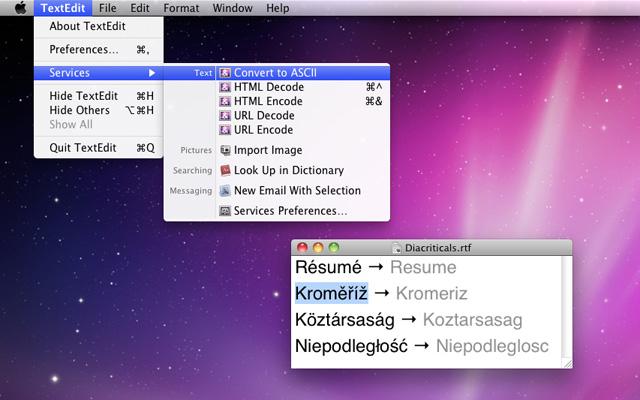Select Quit TextEdit menu item

click(83, 148)
